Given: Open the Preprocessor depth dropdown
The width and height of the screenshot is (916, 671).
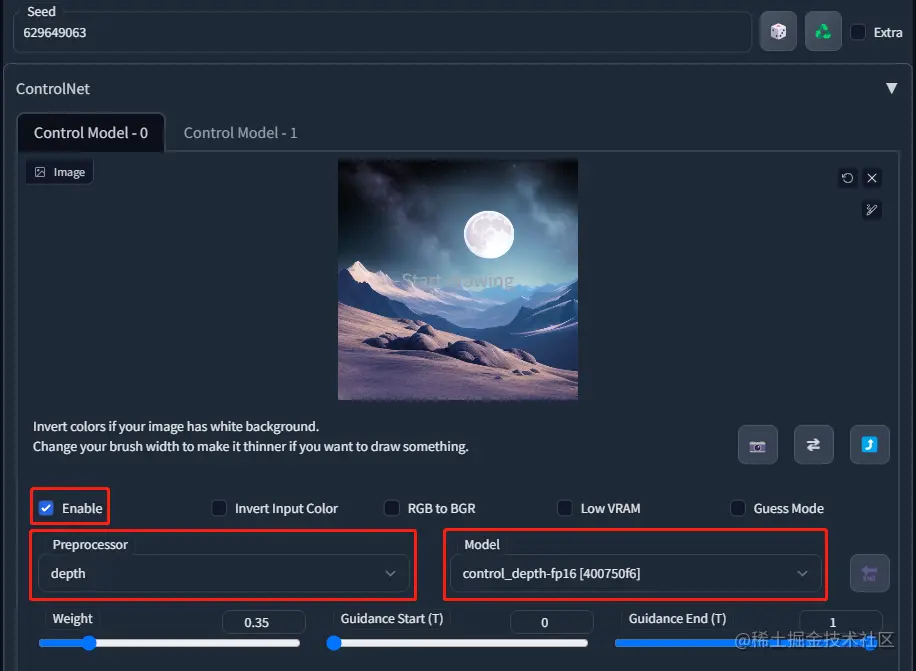Looking at the screenshot, I should click(x=224, y=573).
